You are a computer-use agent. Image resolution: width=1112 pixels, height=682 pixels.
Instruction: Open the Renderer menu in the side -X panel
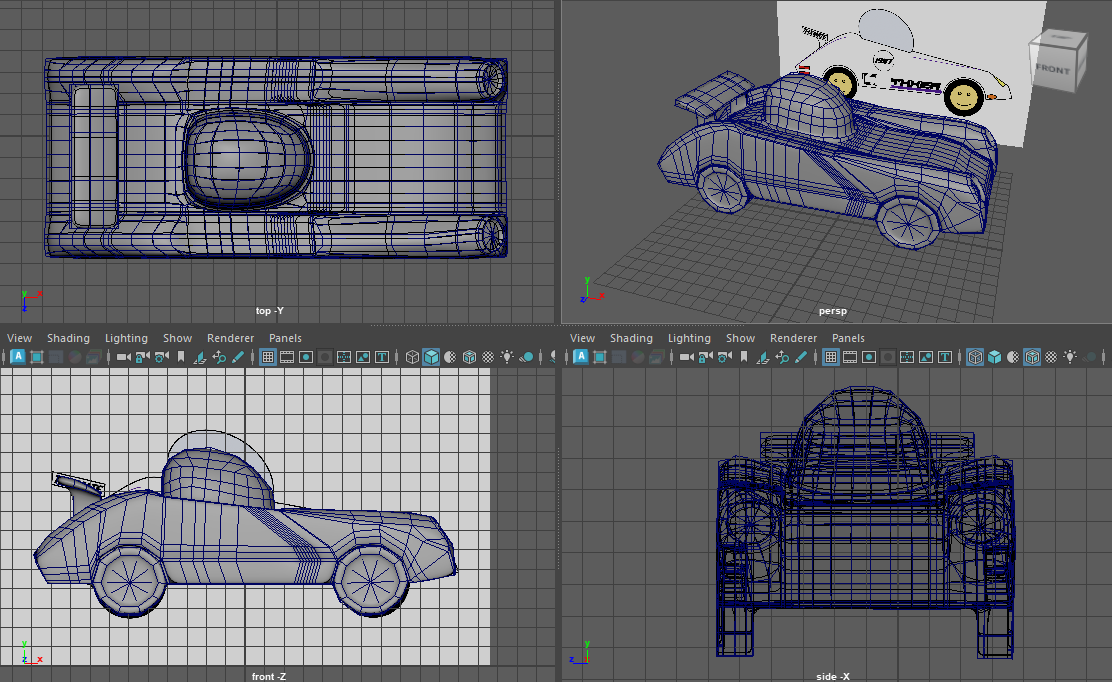(793, 338)
